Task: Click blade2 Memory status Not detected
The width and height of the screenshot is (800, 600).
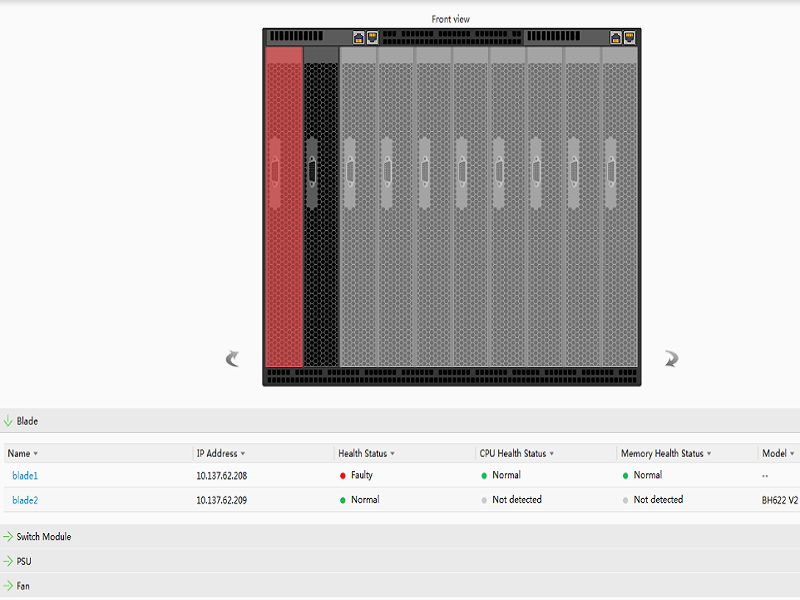Action: point(658,499)
